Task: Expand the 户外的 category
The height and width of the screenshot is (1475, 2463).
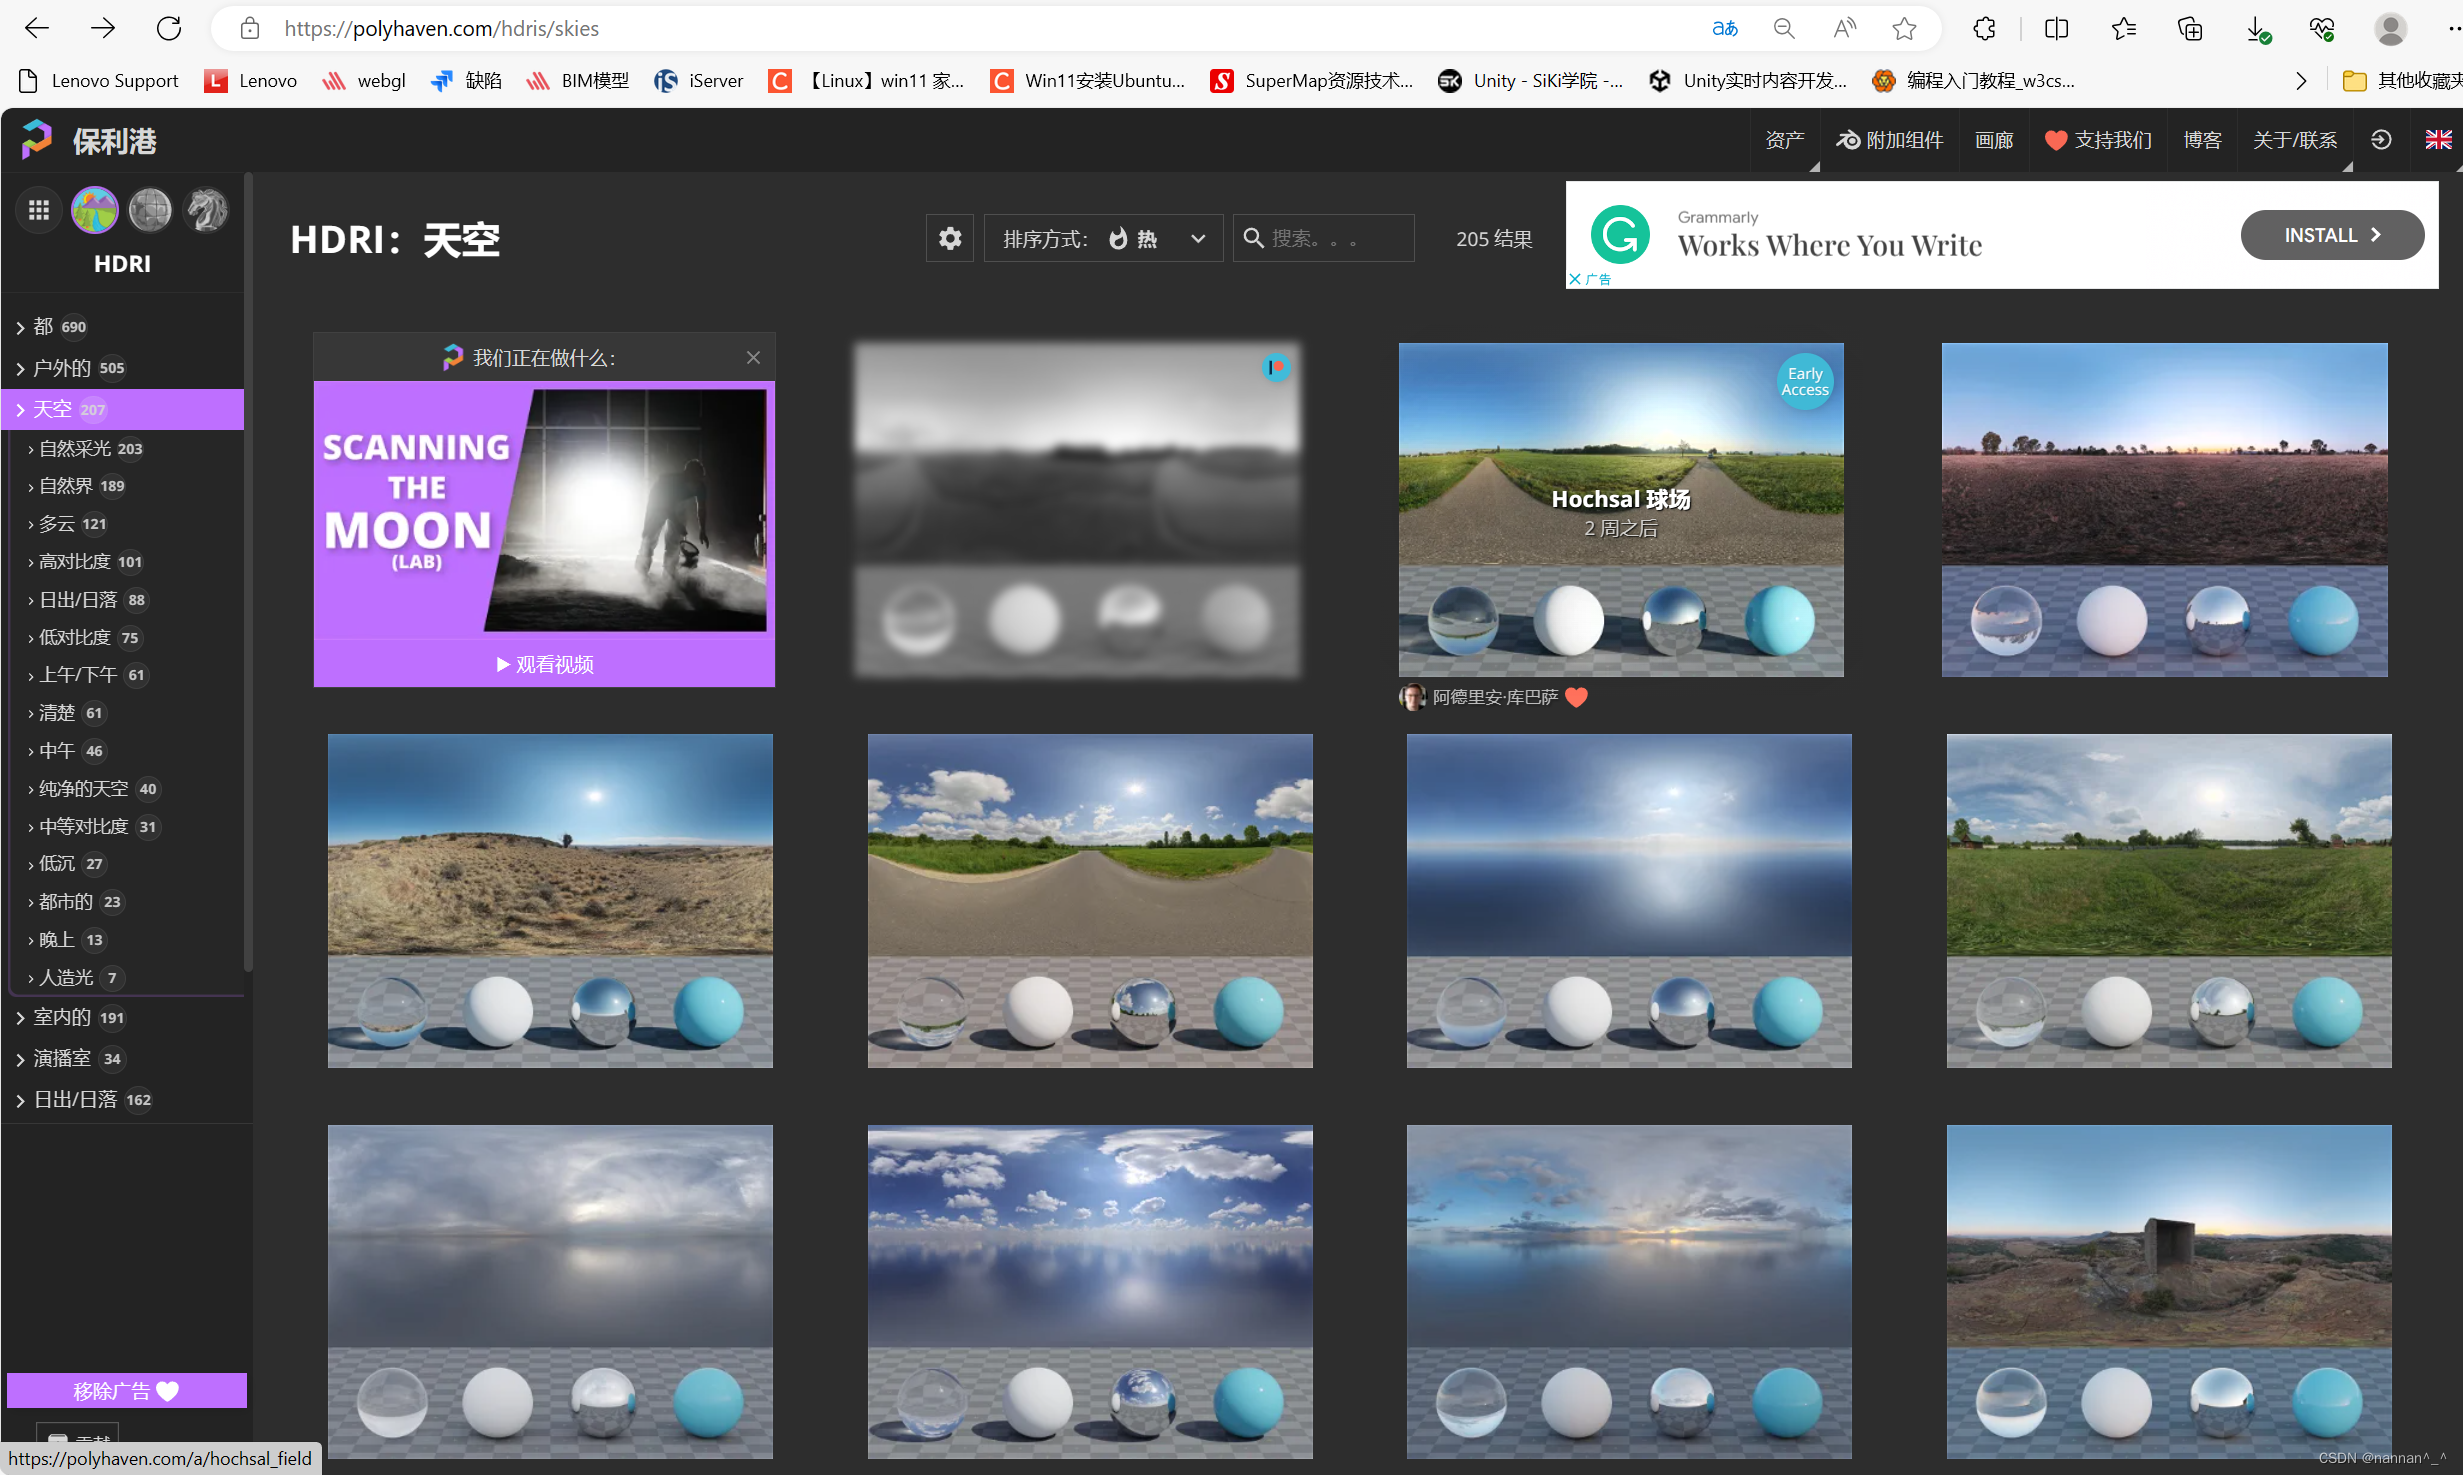Action: click(62, 368)
